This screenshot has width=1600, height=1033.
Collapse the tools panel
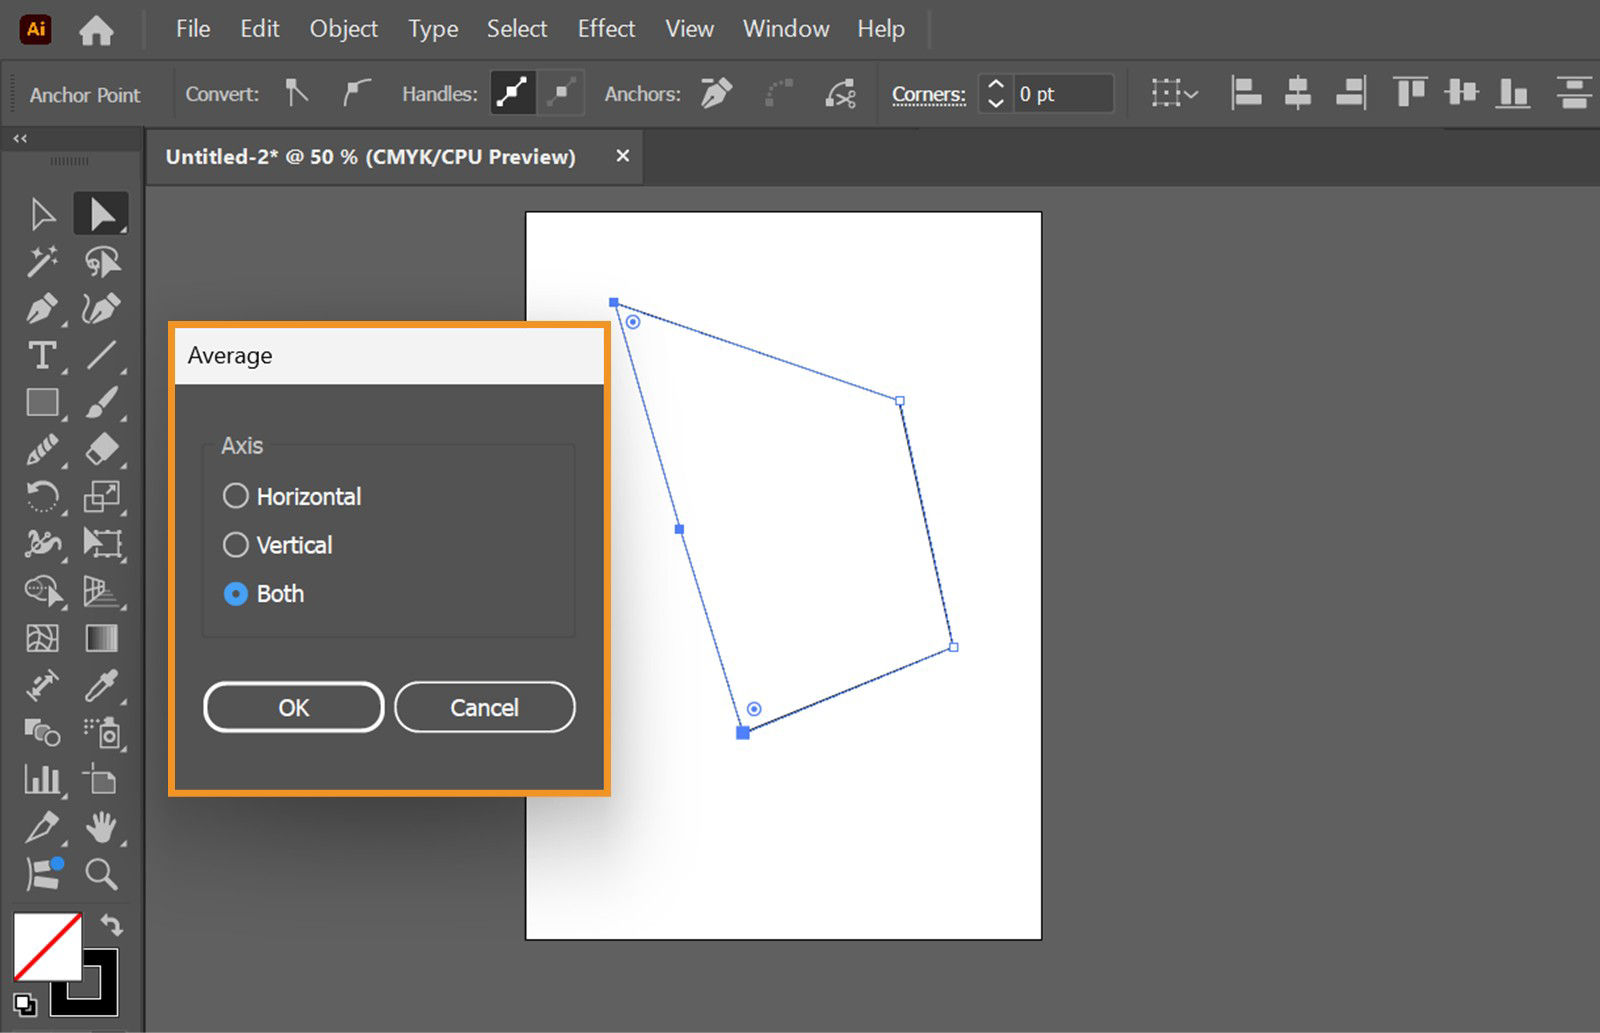[x=19, y=139]
